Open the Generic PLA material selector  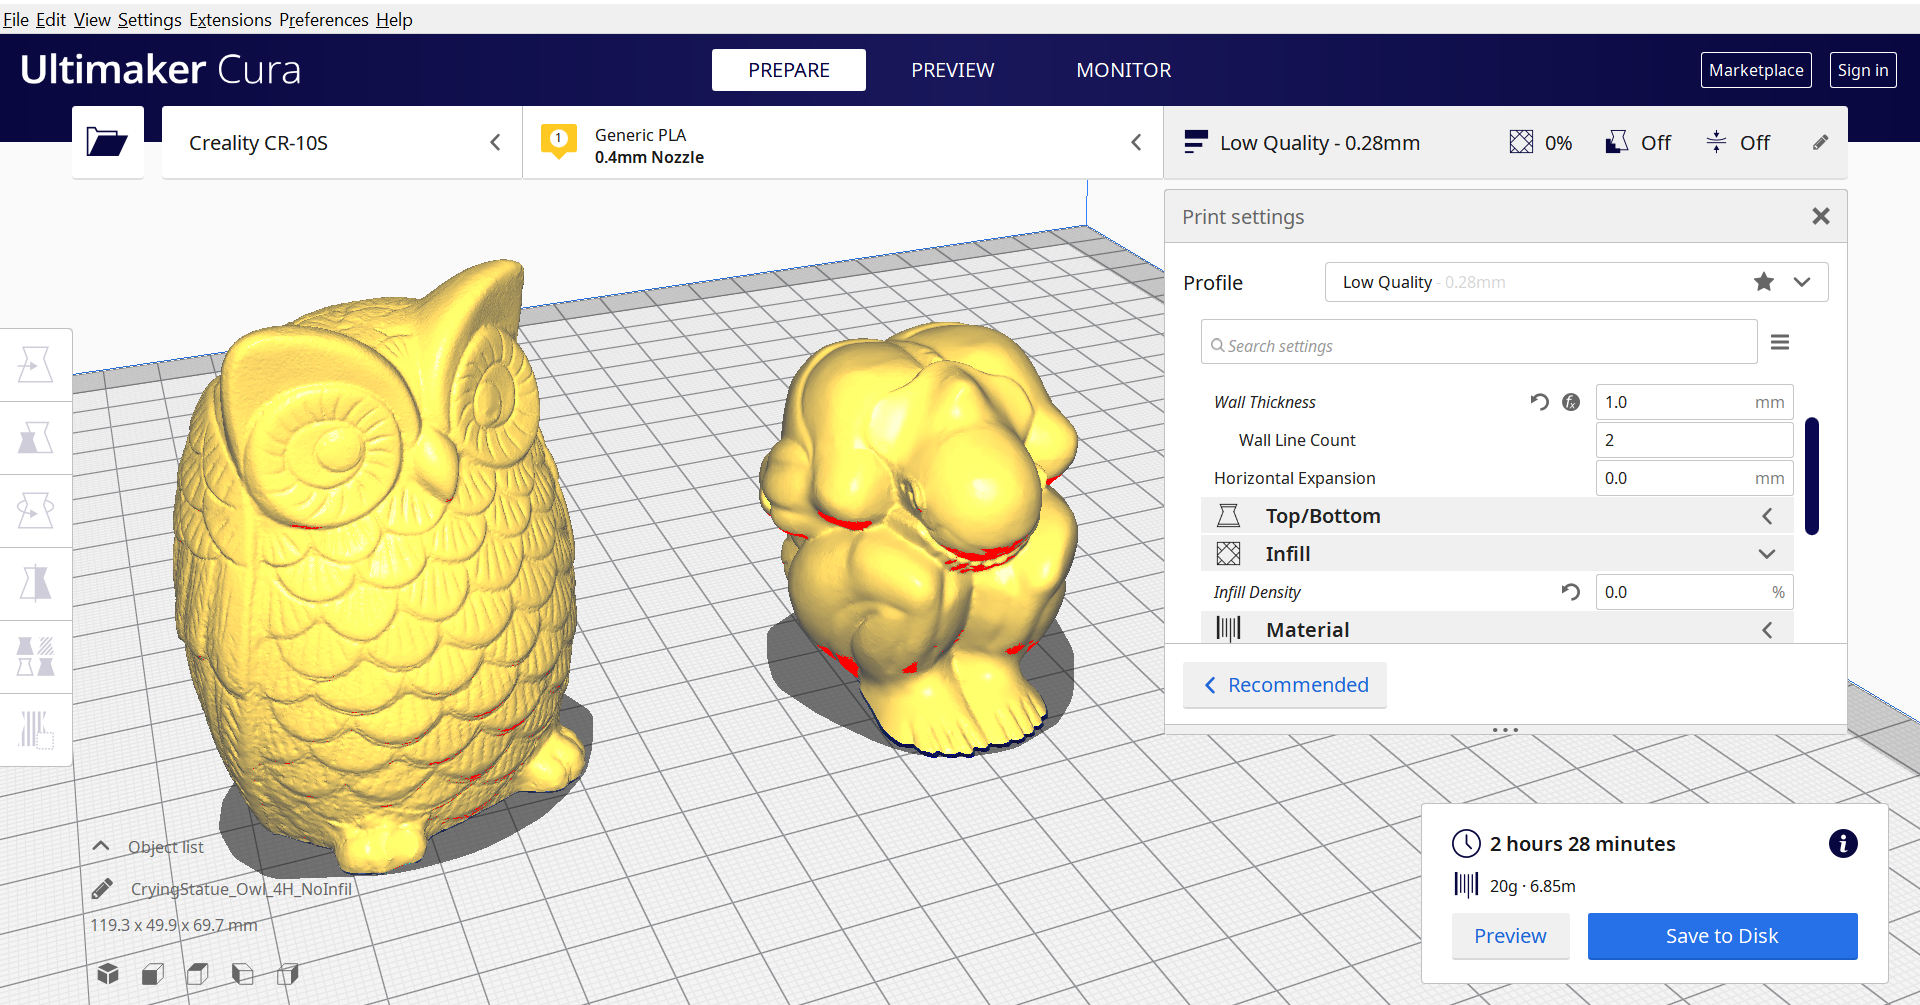(843, 143)
